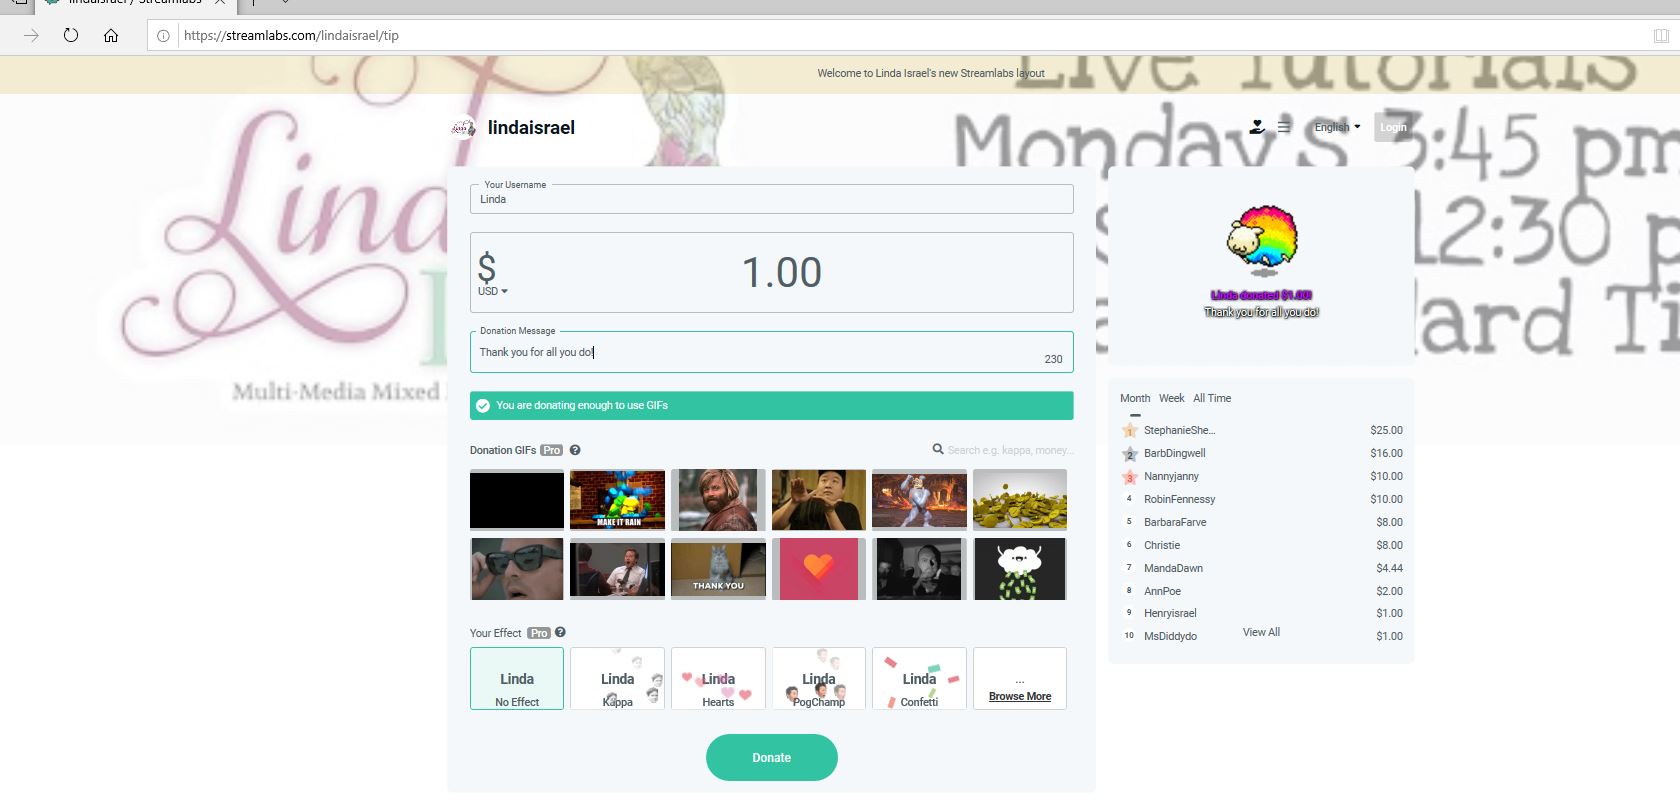
Task: Switch leaderboard to All Time tab
Action: point(1212,398)
